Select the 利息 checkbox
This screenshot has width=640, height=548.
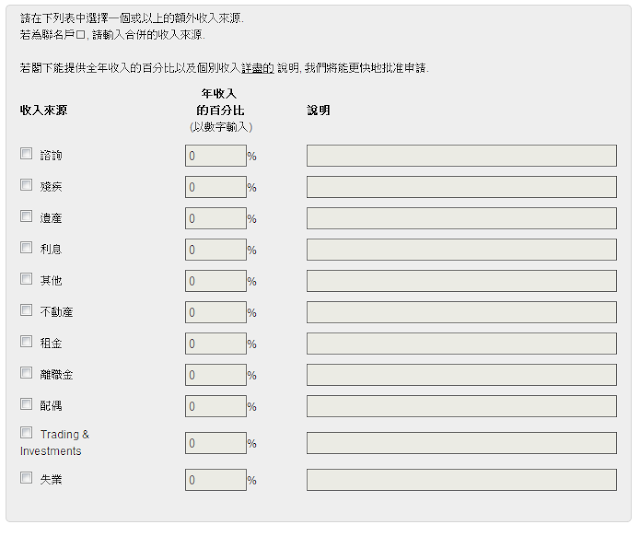click(26, 248)
